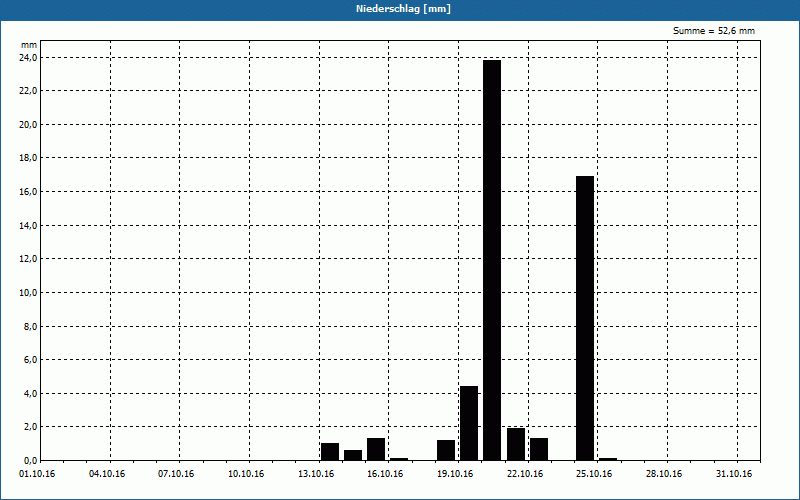
Task: Click the 0.6 mm bar after 13.10.16 bar
Action: (353, 455)
